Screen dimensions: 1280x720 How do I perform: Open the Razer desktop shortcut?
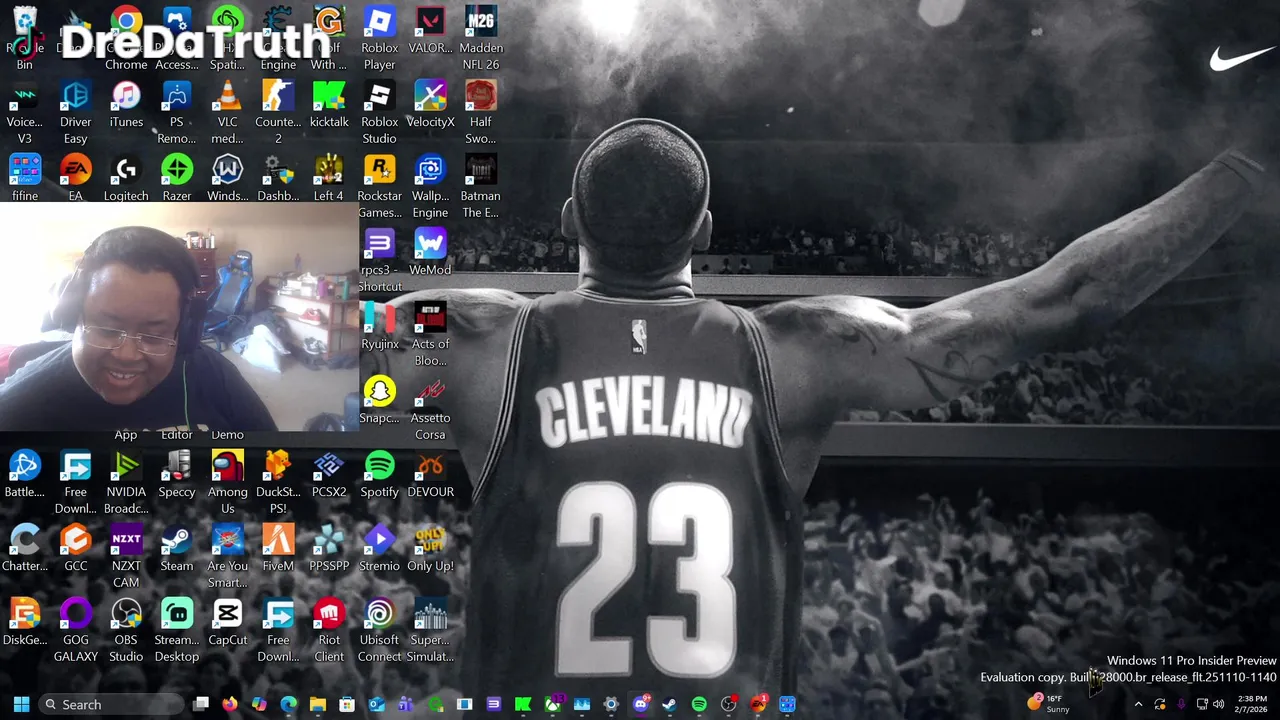(177, 178)
